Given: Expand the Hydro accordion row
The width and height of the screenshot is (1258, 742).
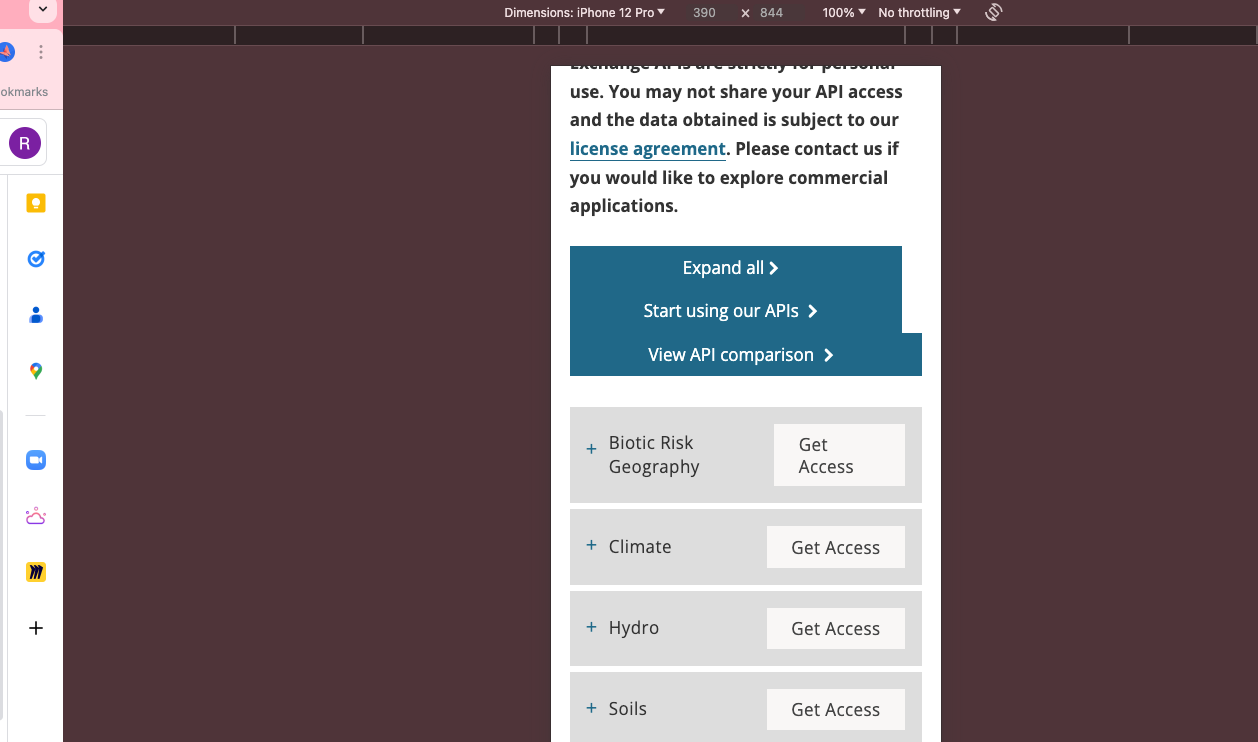Looking at the screenshot, I should click(x=591, y=627).
